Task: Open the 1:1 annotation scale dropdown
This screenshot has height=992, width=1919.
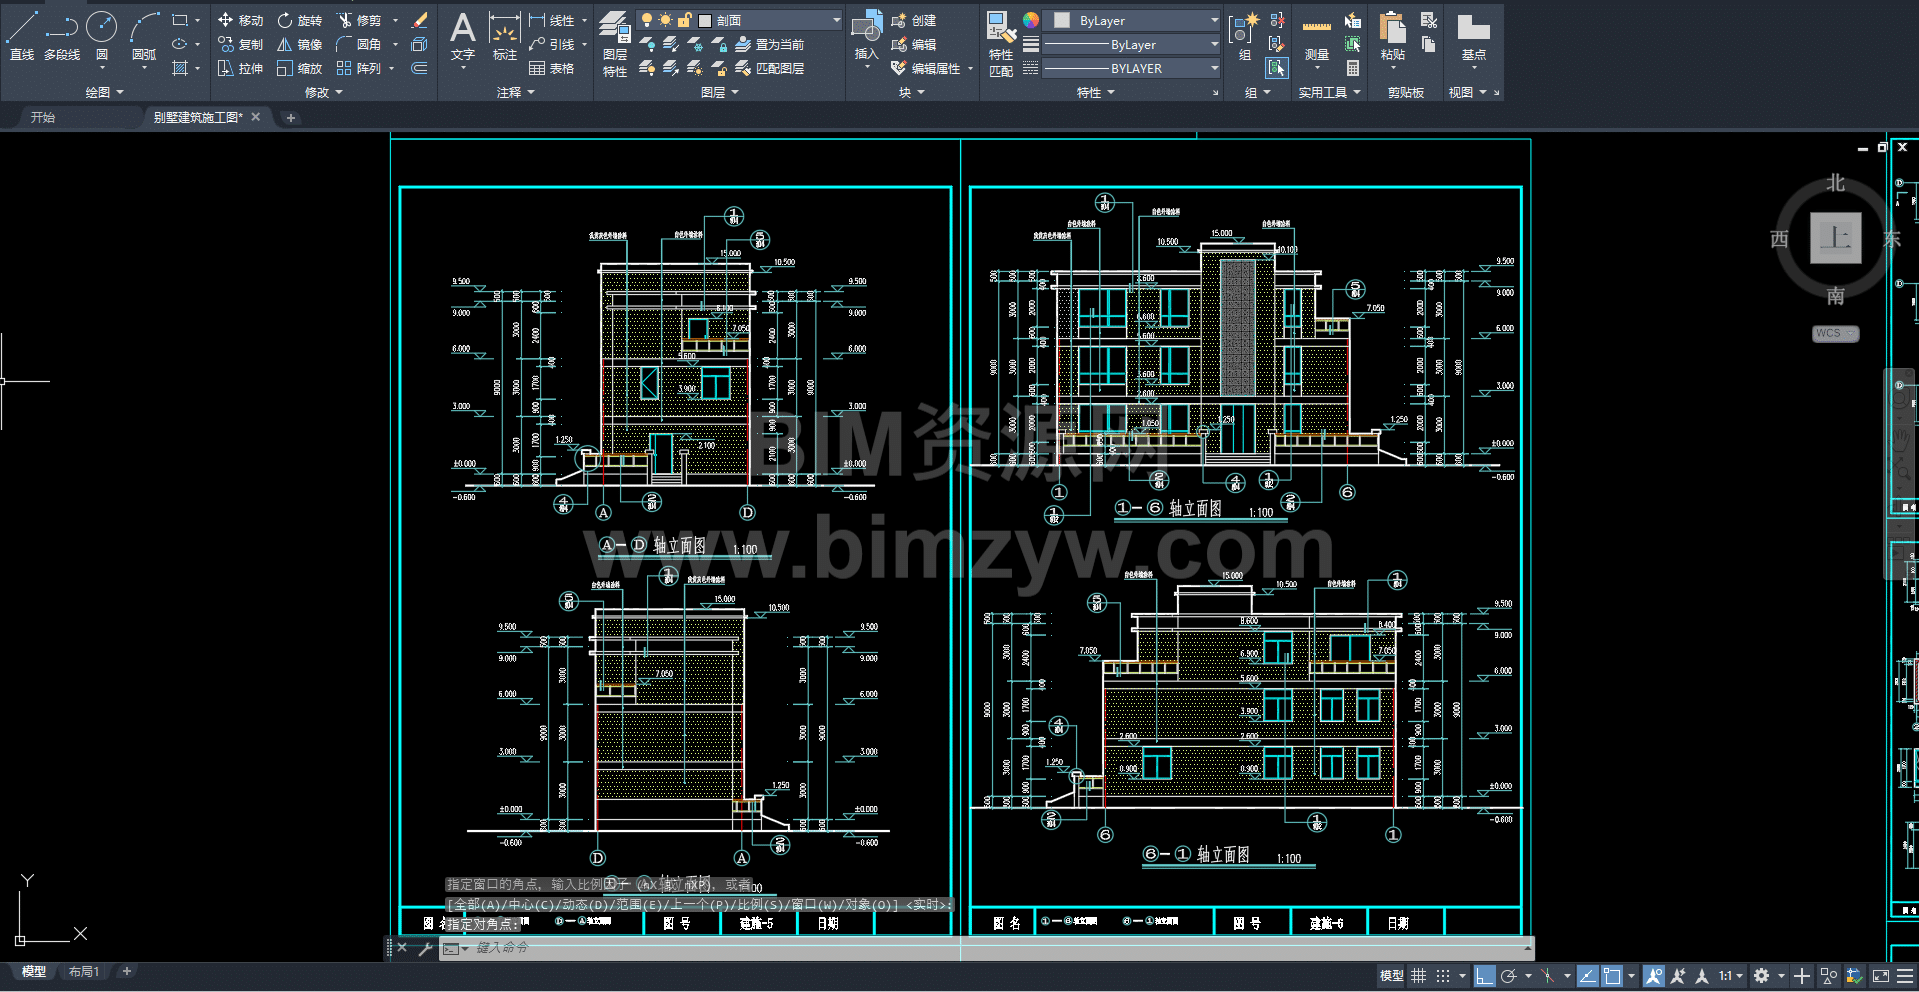Action: (x=1731, y=976)
